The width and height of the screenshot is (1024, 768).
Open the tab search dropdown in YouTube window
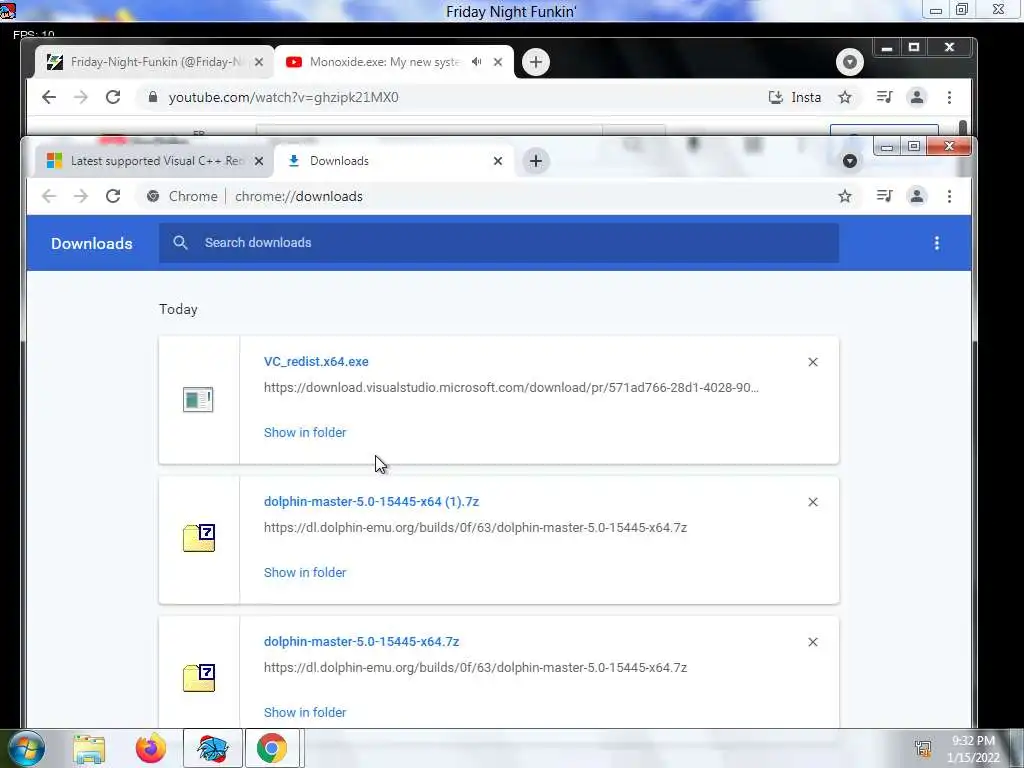click(x=850, y=62)
